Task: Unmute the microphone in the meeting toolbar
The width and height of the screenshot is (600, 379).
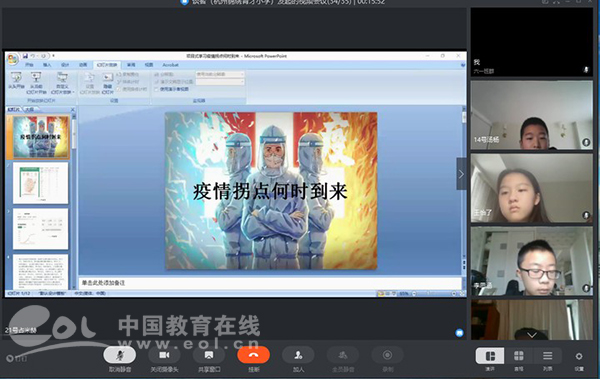Action: coord(119,355)
